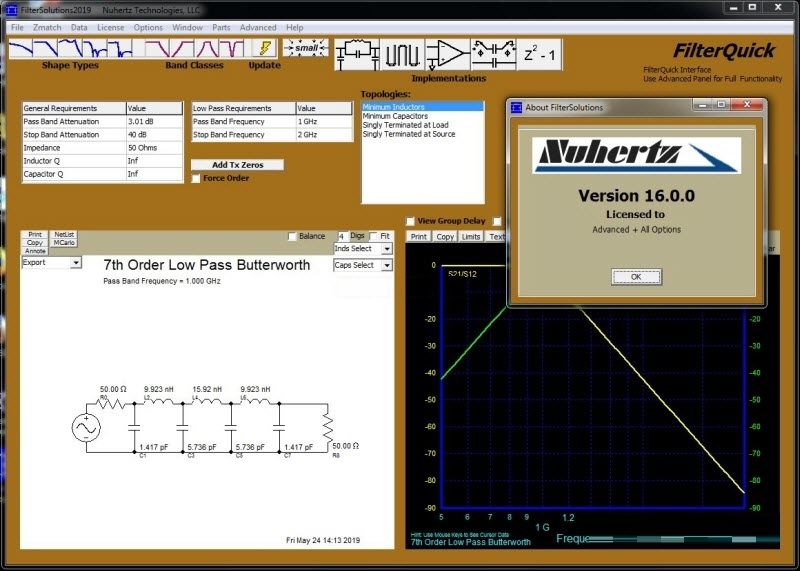Open the License menu
Viewport: 800px width, 571px height.
coord(111,28)
